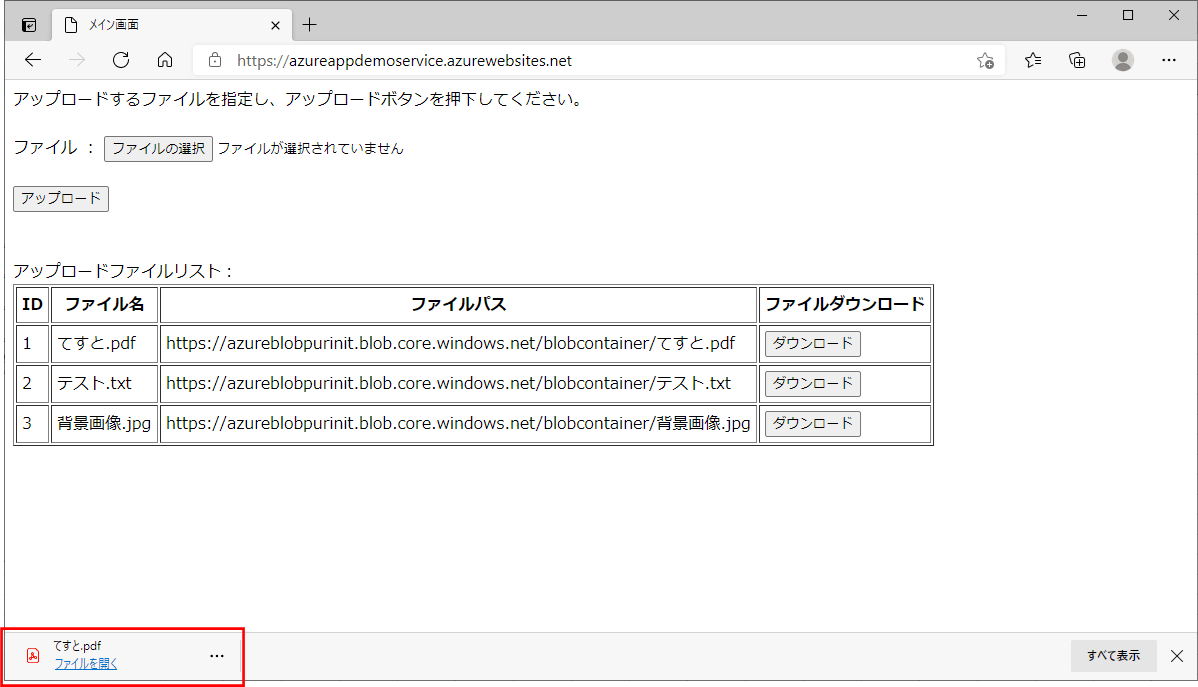Viewport: 1198px width, 687px height.
Task: Add this page to favorites star icon
Action: (x=985, y=60)
